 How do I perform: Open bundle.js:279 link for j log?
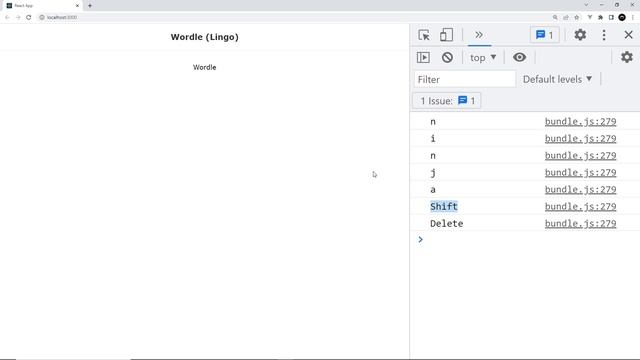(580, 173)
